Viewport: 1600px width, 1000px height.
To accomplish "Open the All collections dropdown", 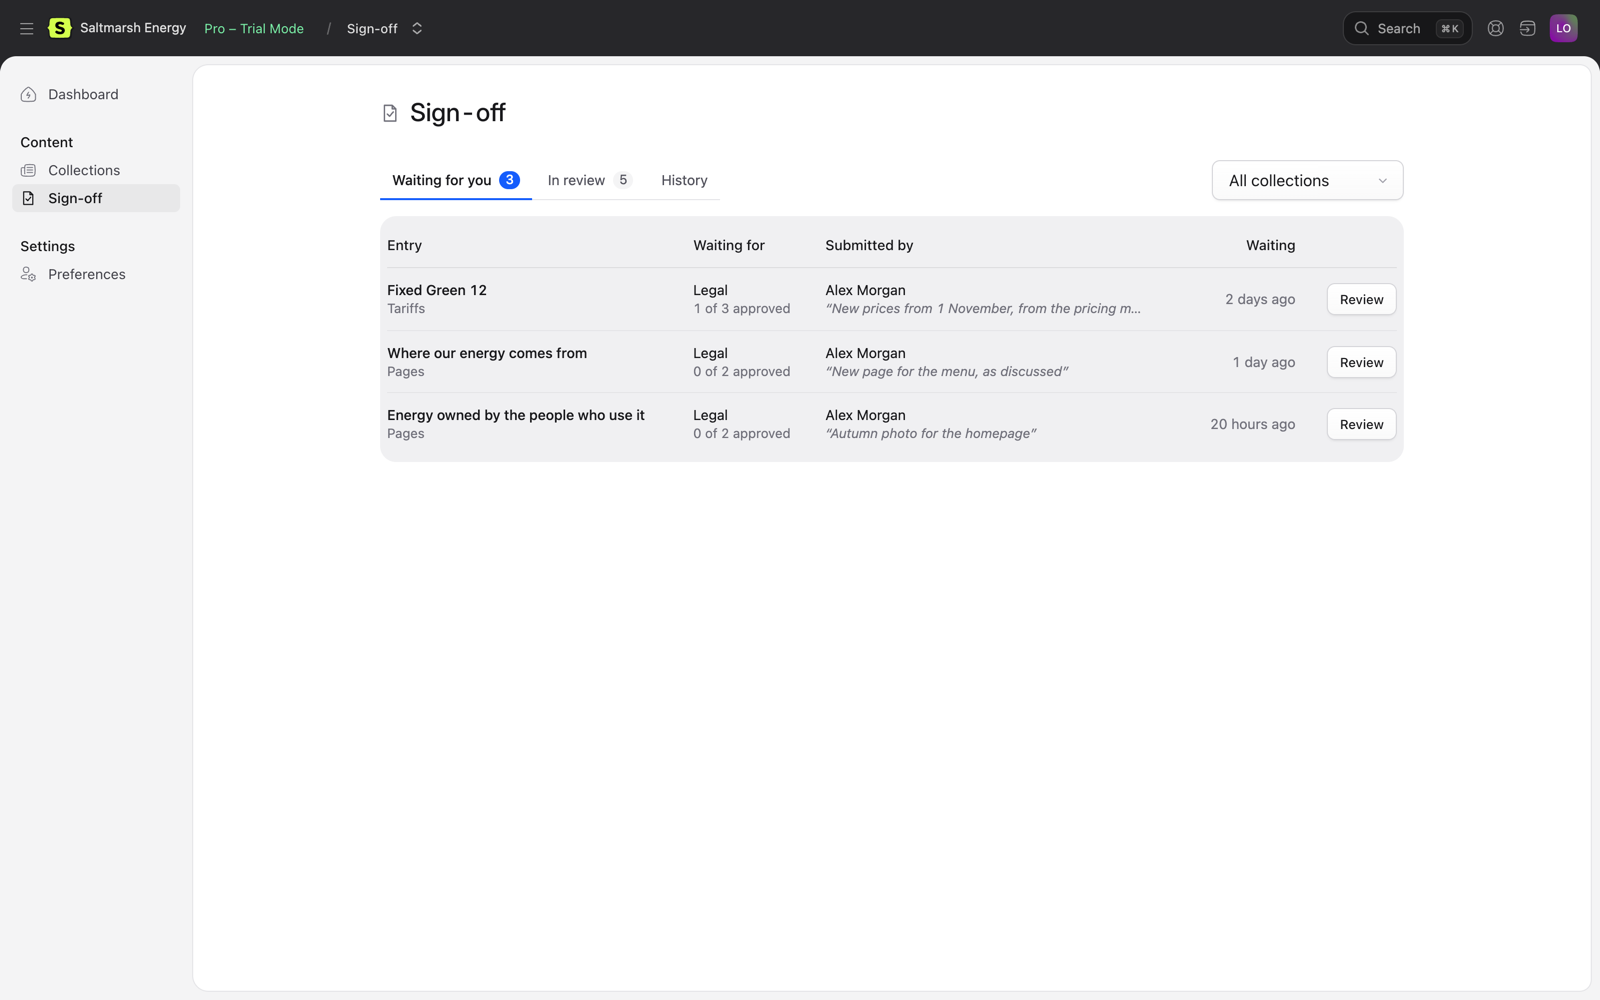I will coord(1307,181).
